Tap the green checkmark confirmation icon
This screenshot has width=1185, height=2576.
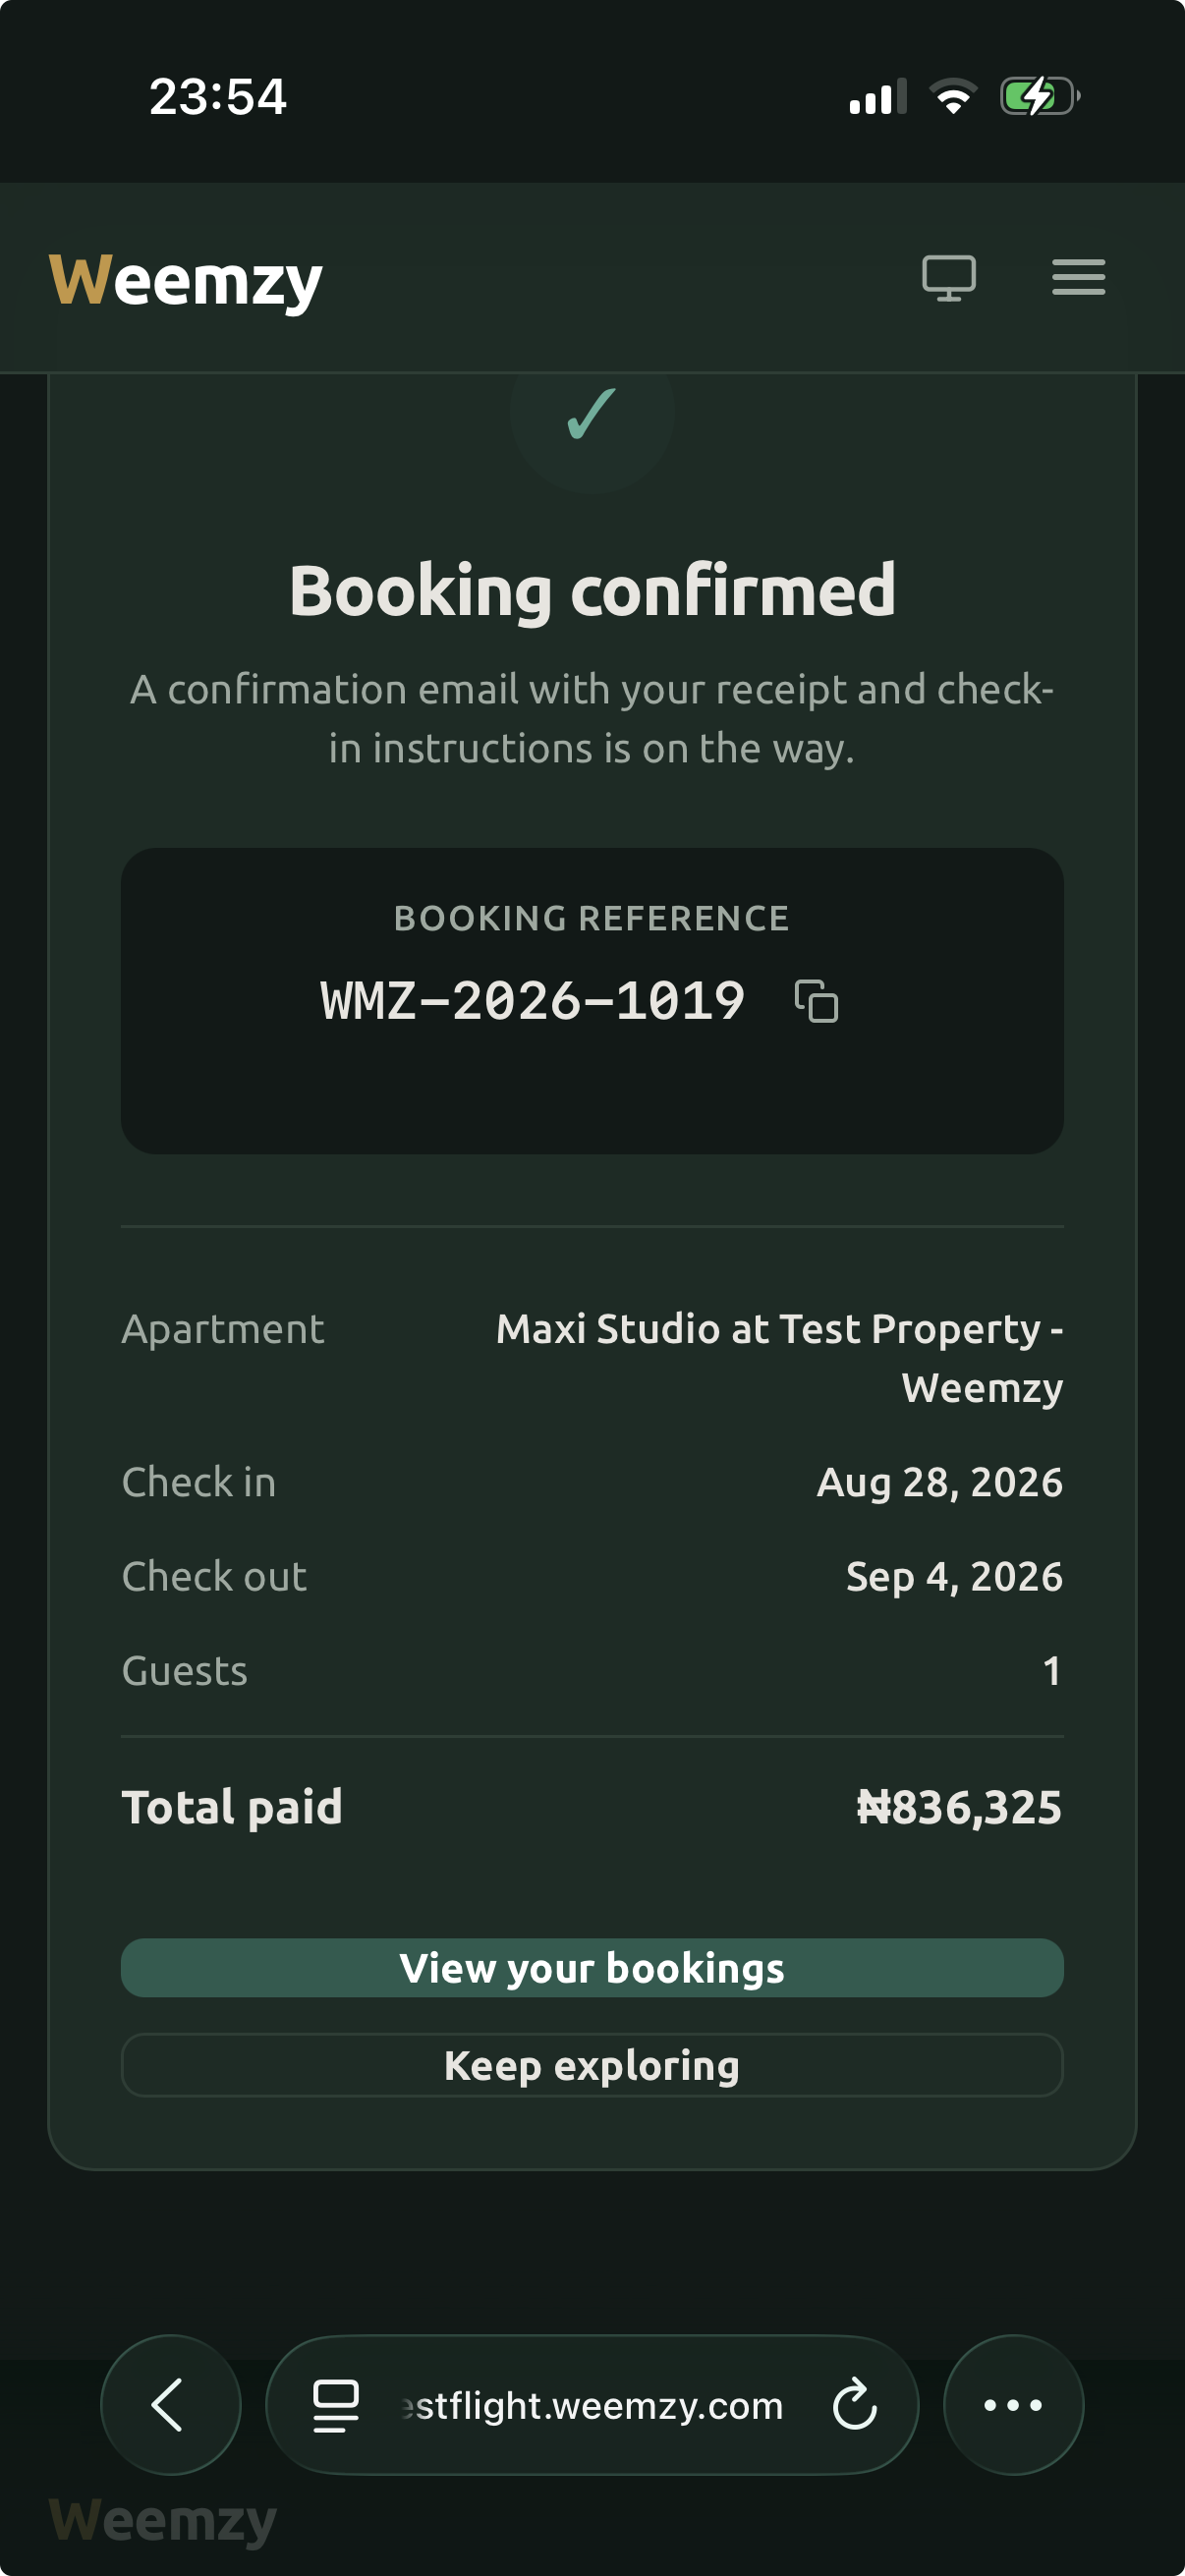[592, 413]
